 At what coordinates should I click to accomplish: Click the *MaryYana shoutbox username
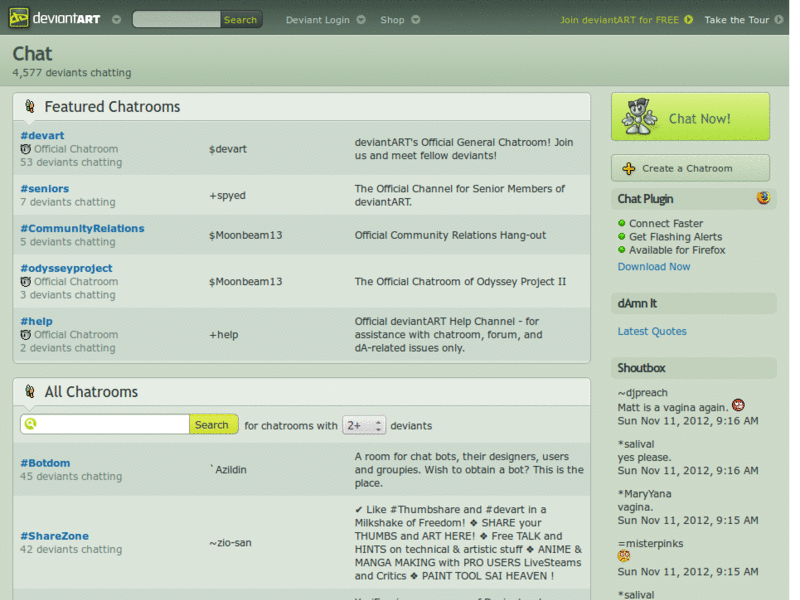click(x=644, y=494)
